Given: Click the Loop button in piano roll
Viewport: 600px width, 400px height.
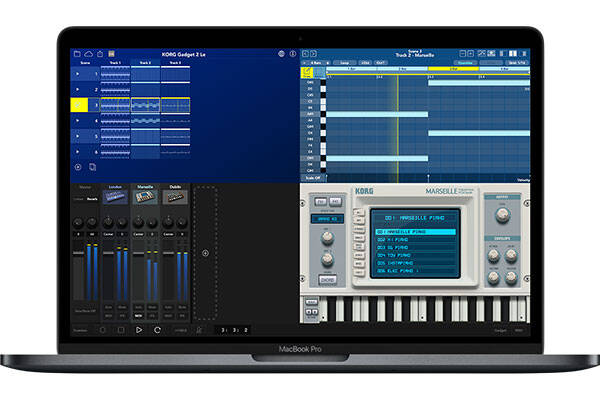Looking at the screenshot, I should (345, 63).
